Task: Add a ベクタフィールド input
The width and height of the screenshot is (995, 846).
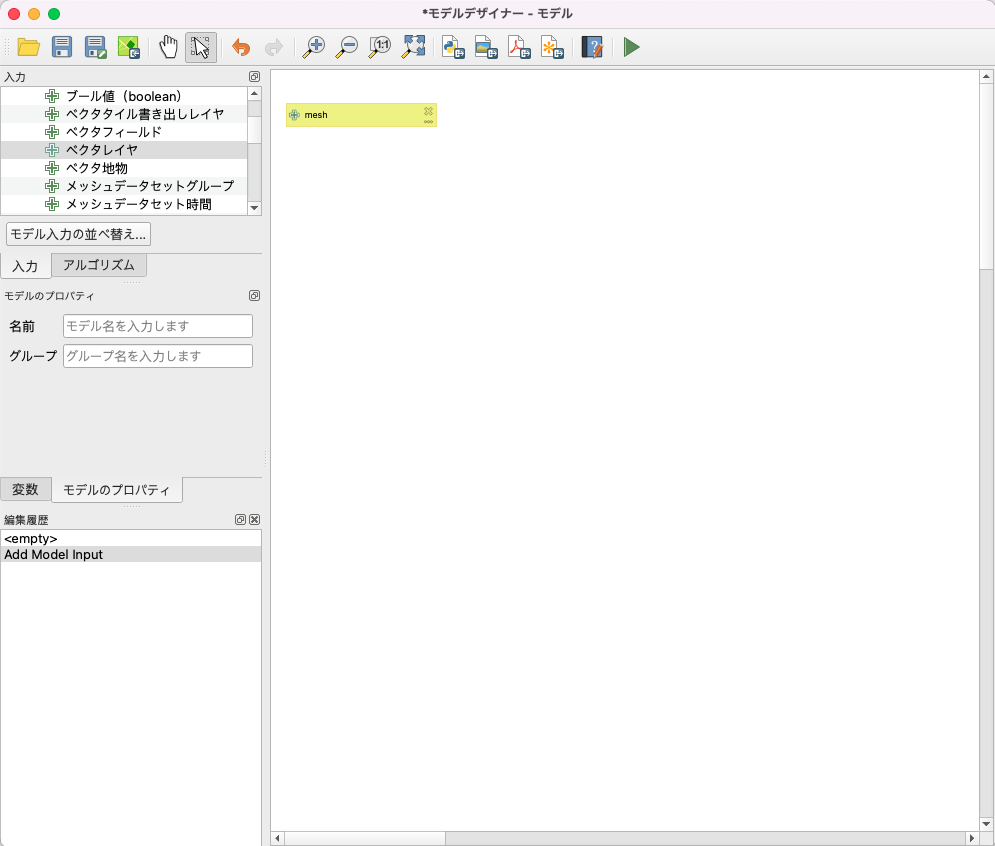Action: (124, 132)
